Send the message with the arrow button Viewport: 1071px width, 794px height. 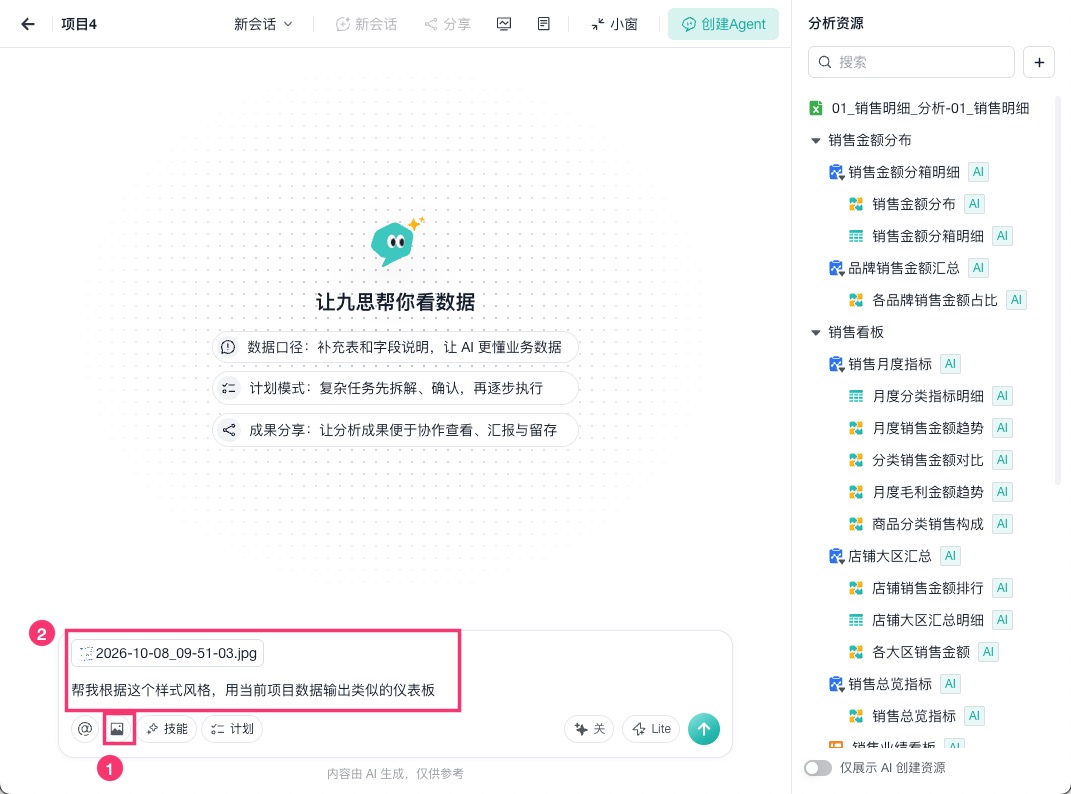pyautogui.click(x=704, y=729)
